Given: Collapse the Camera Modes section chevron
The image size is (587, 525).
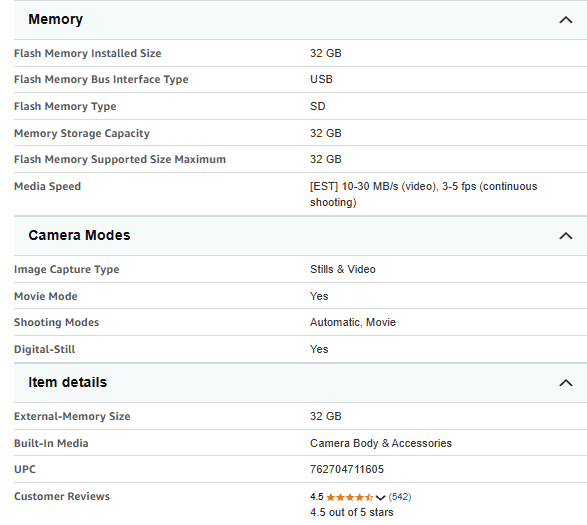Looking at the screenshot, I should pos(566,236).
